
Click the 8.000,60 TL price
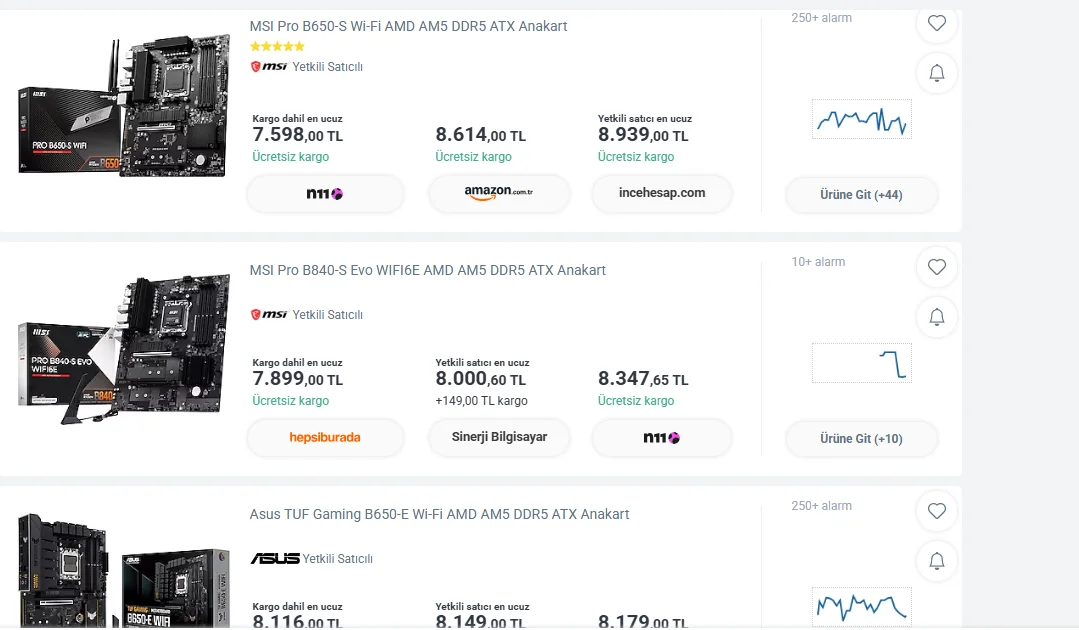pos(480,379)
